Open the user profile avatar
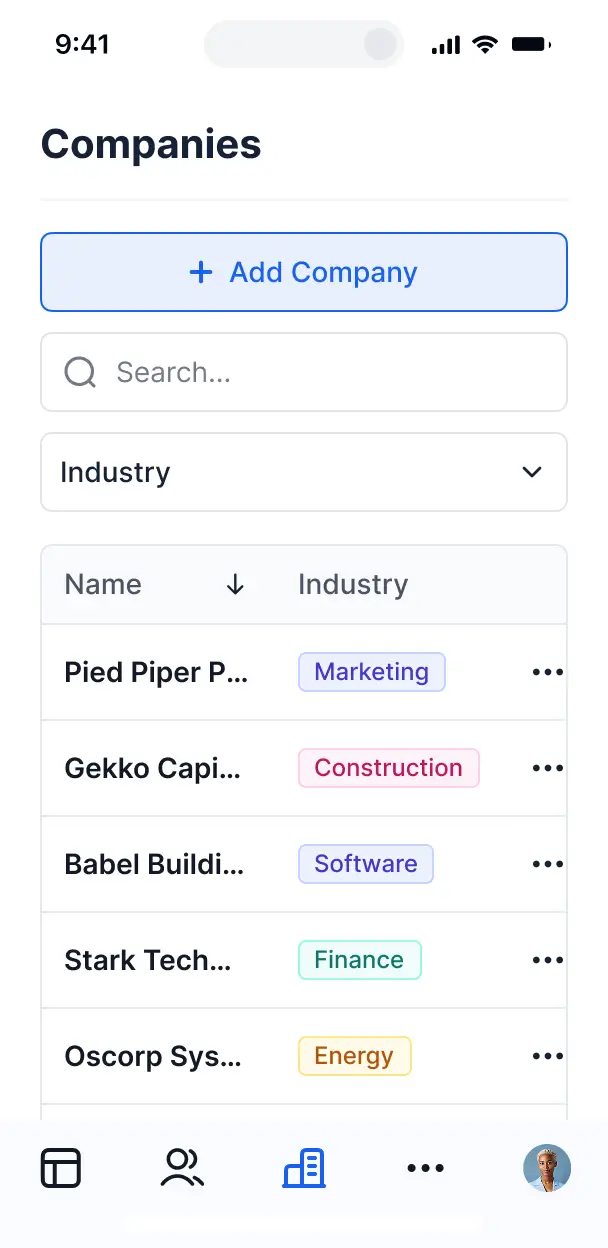The width and height of the screenshot is (608, 1248). [547, 1168]
